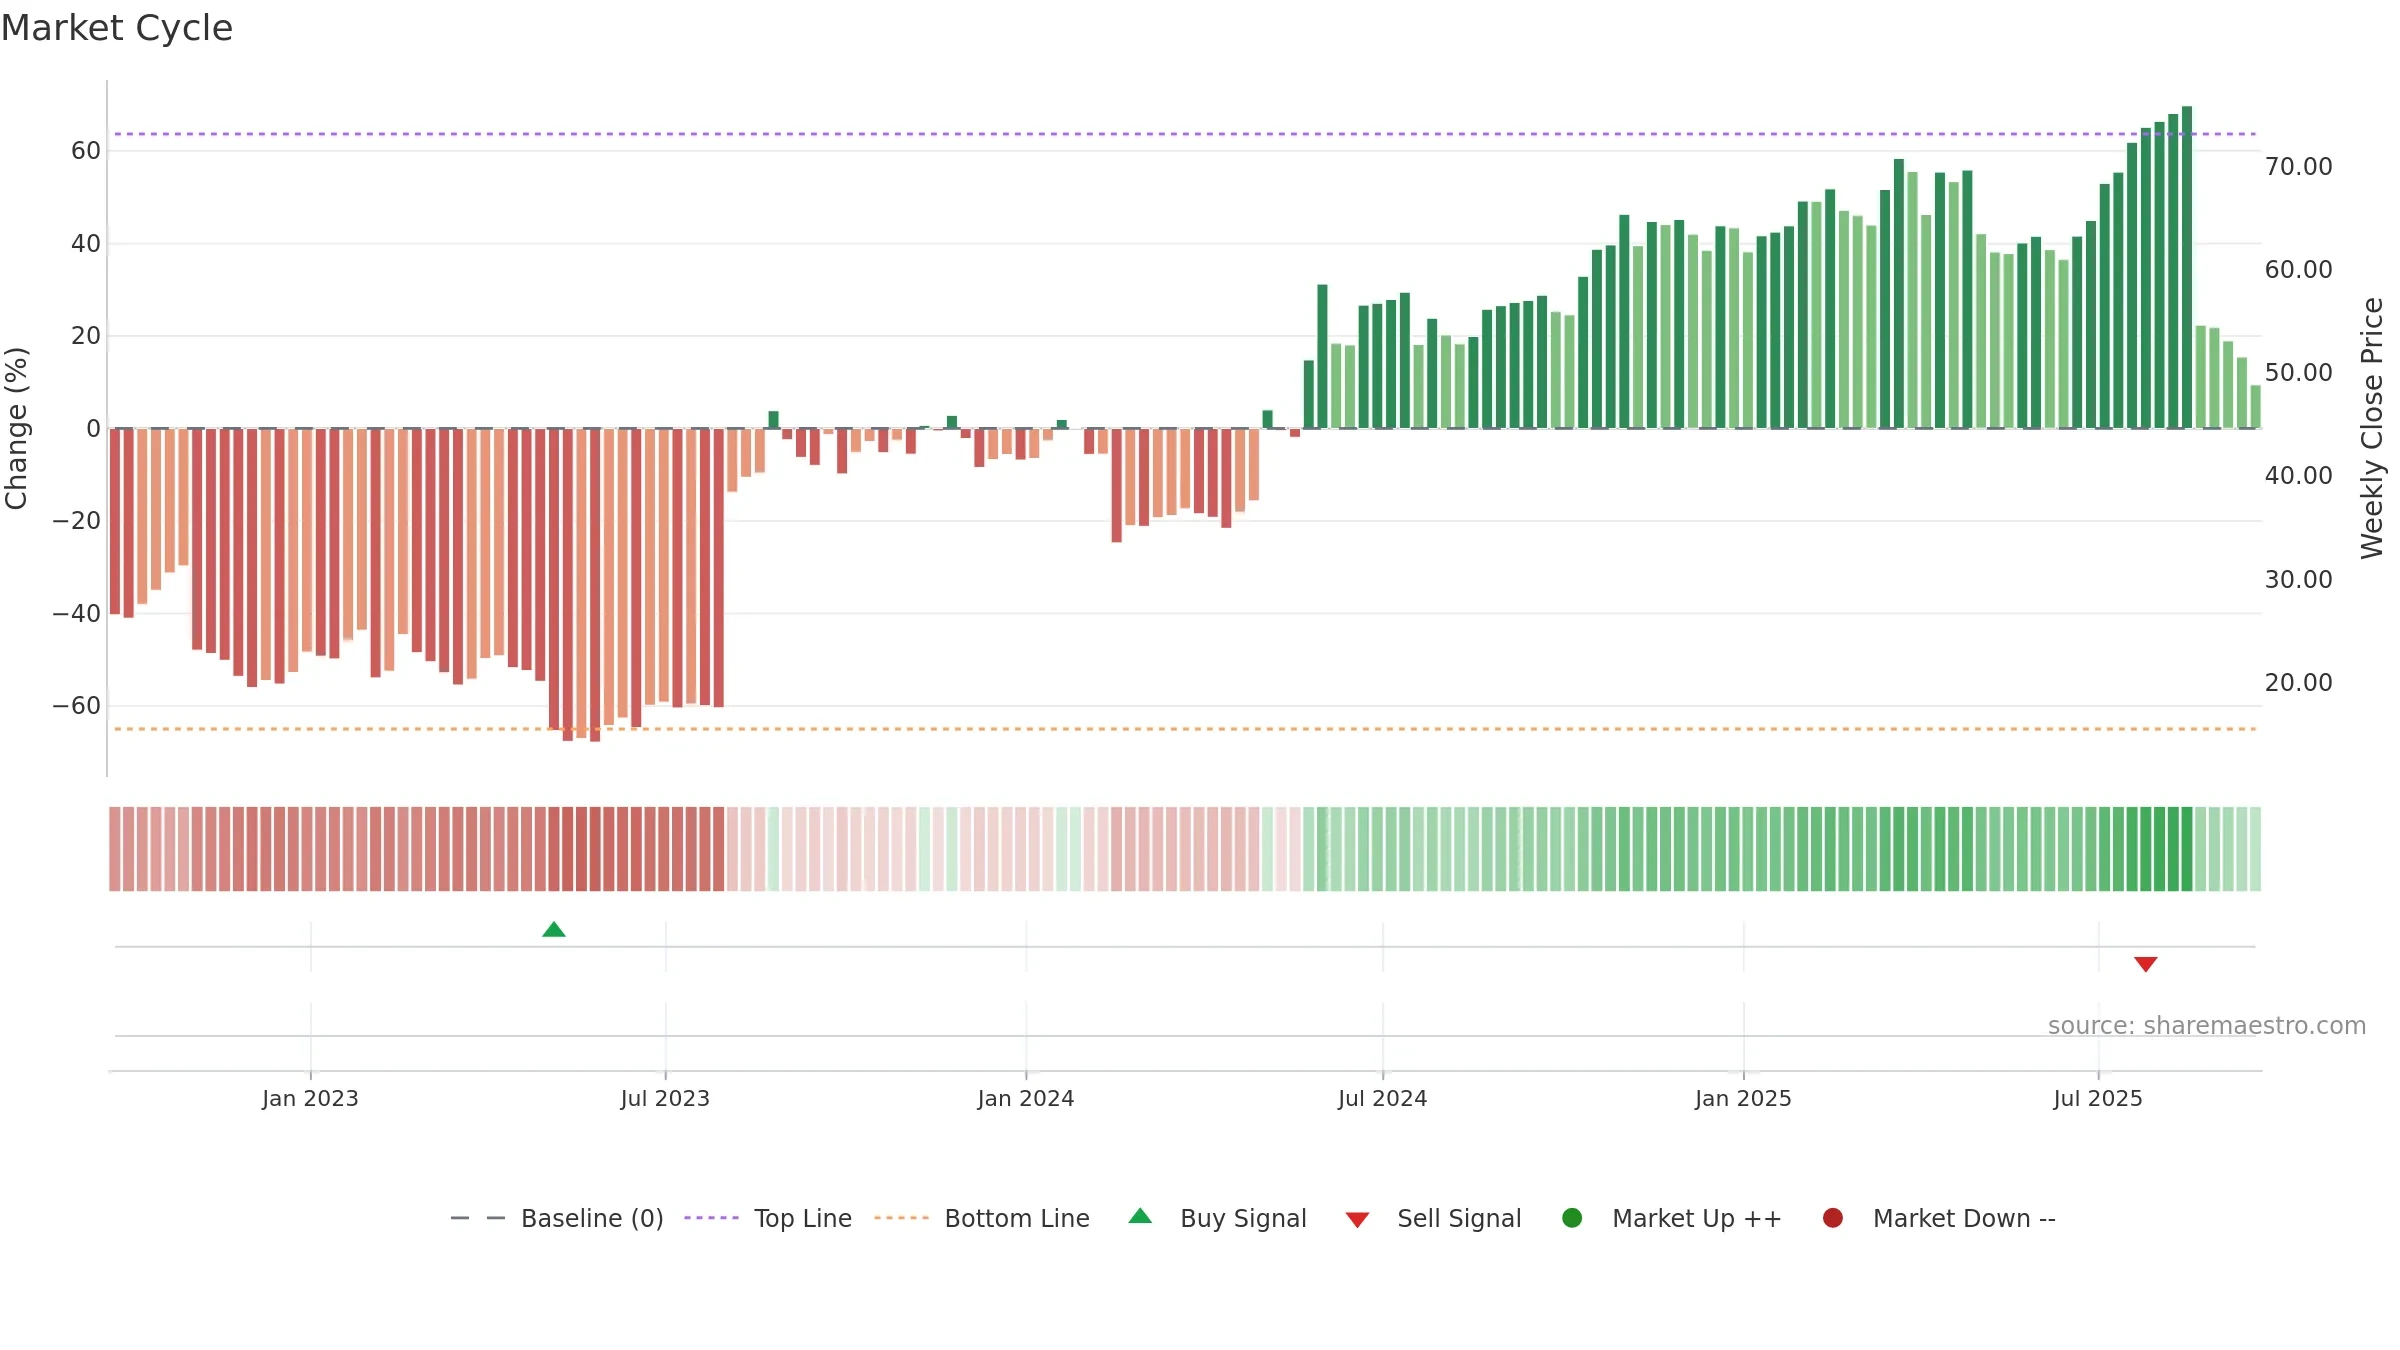The image size is (2400, 1350).
Task: Click the dark red circle icon in the legend
Action: (1833, 1218)
